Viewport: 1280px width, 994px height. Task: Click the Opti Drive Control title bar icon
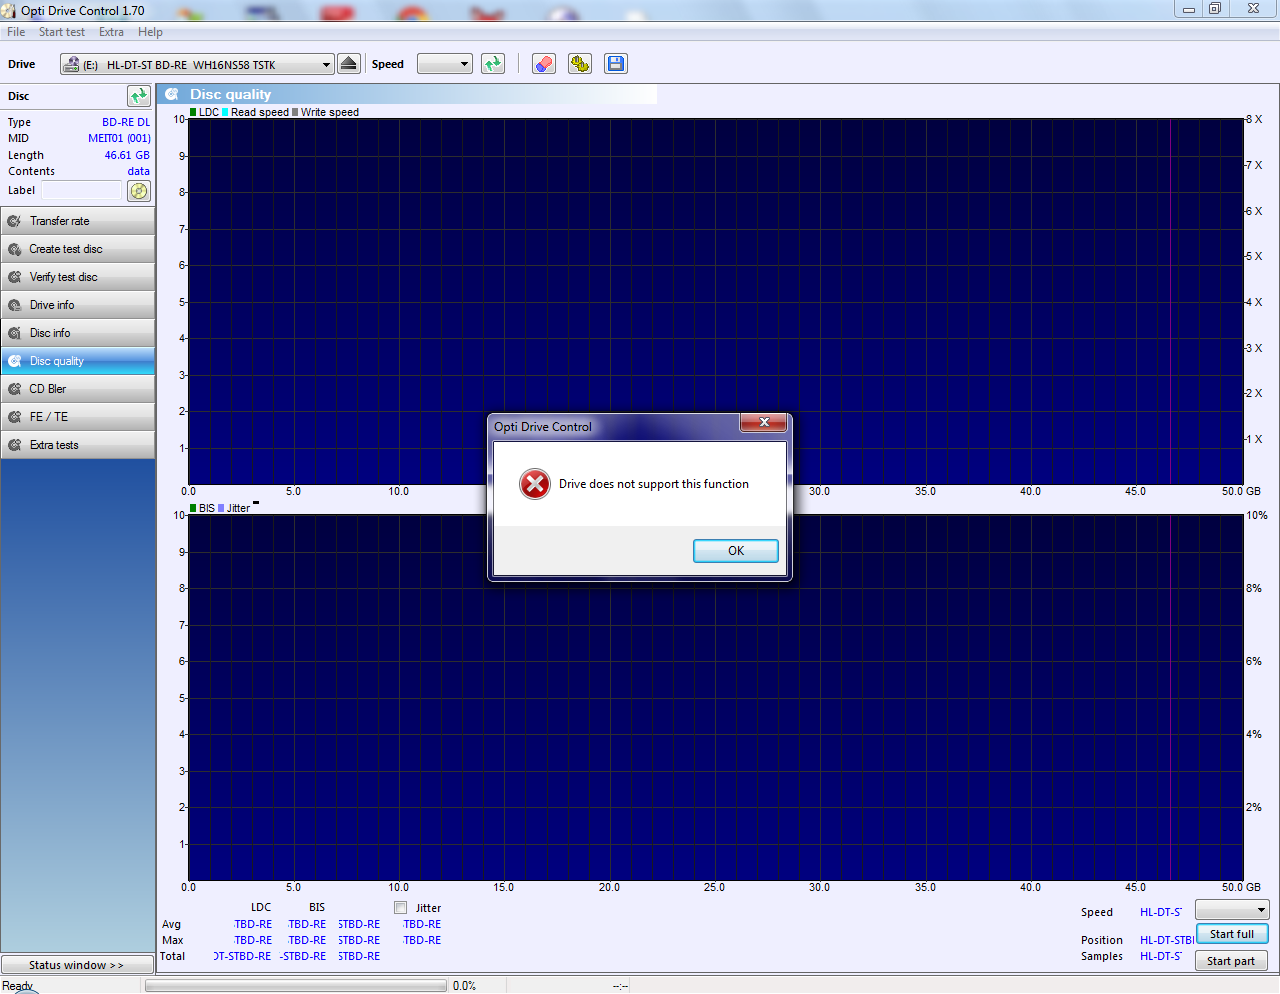(x=9, y=10)
